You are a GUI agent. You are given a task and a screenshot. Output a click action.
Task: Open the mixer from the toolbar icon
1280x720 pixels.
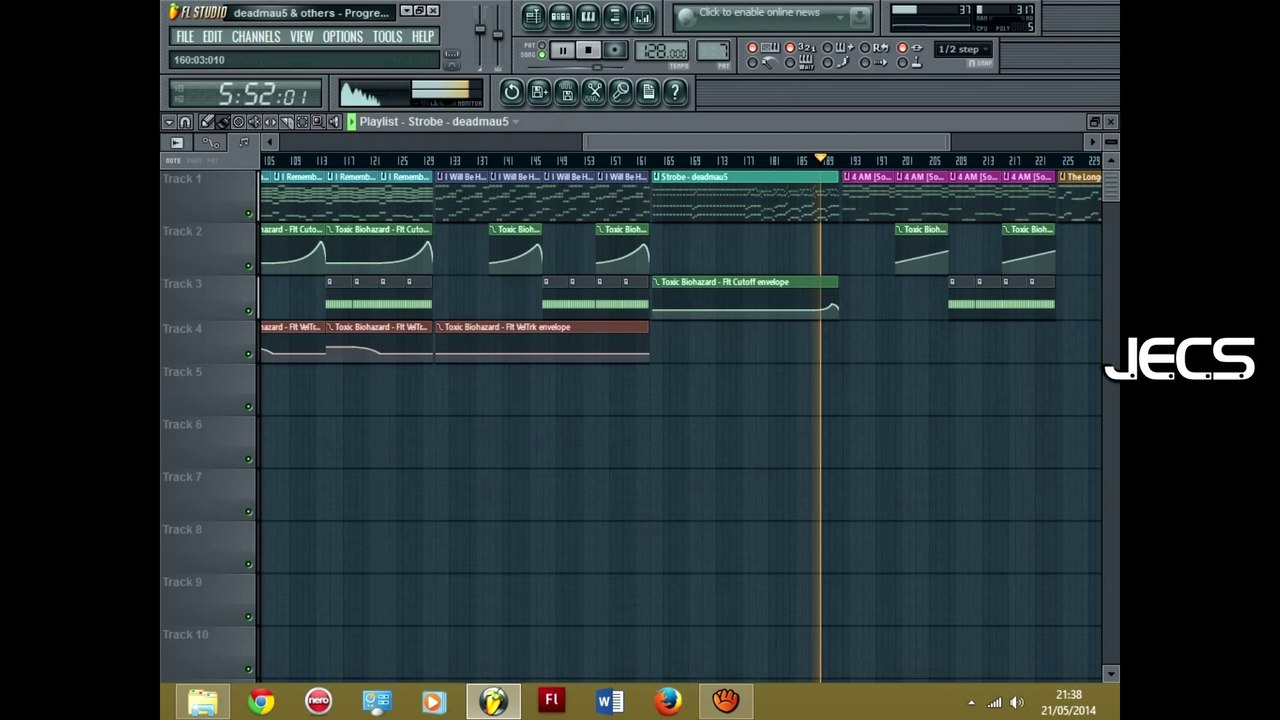click(642, 16)
